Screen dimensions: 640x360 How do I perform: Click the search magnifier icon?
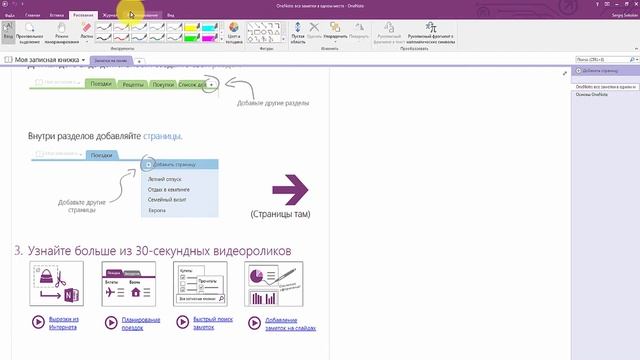coord(632,60)
